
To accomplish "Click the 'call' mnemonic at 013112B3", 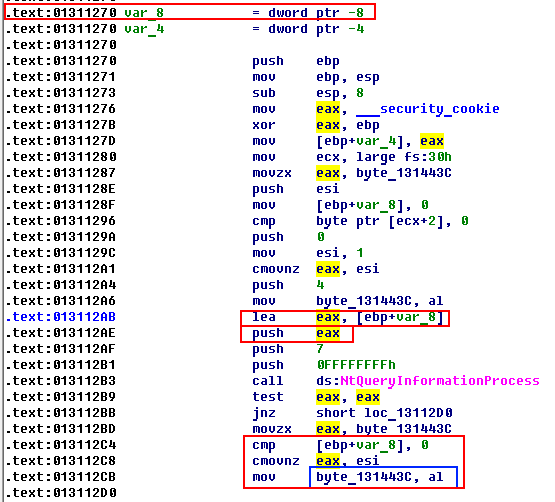I will click(268, 381).
